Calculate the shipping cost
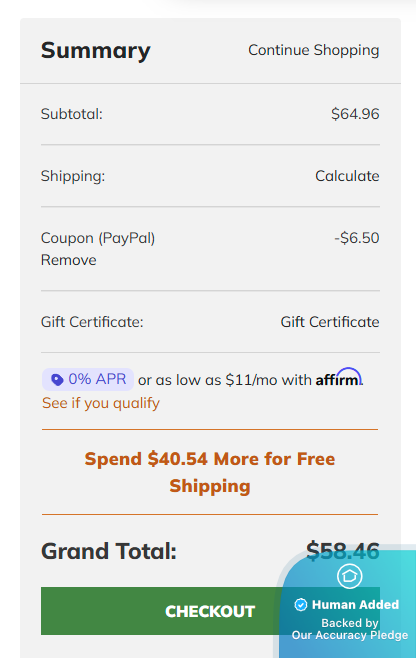 (x=347, y=176)
